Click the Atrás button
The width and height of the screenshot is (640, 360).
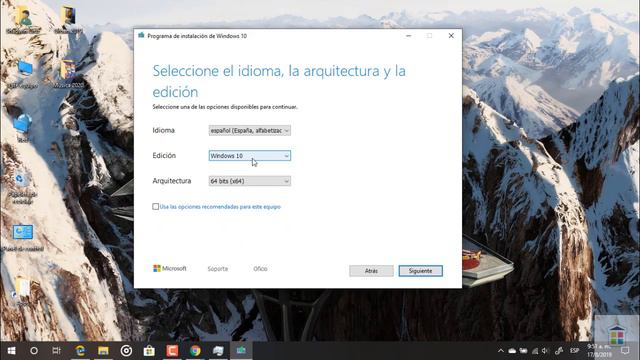pos(371,271)
